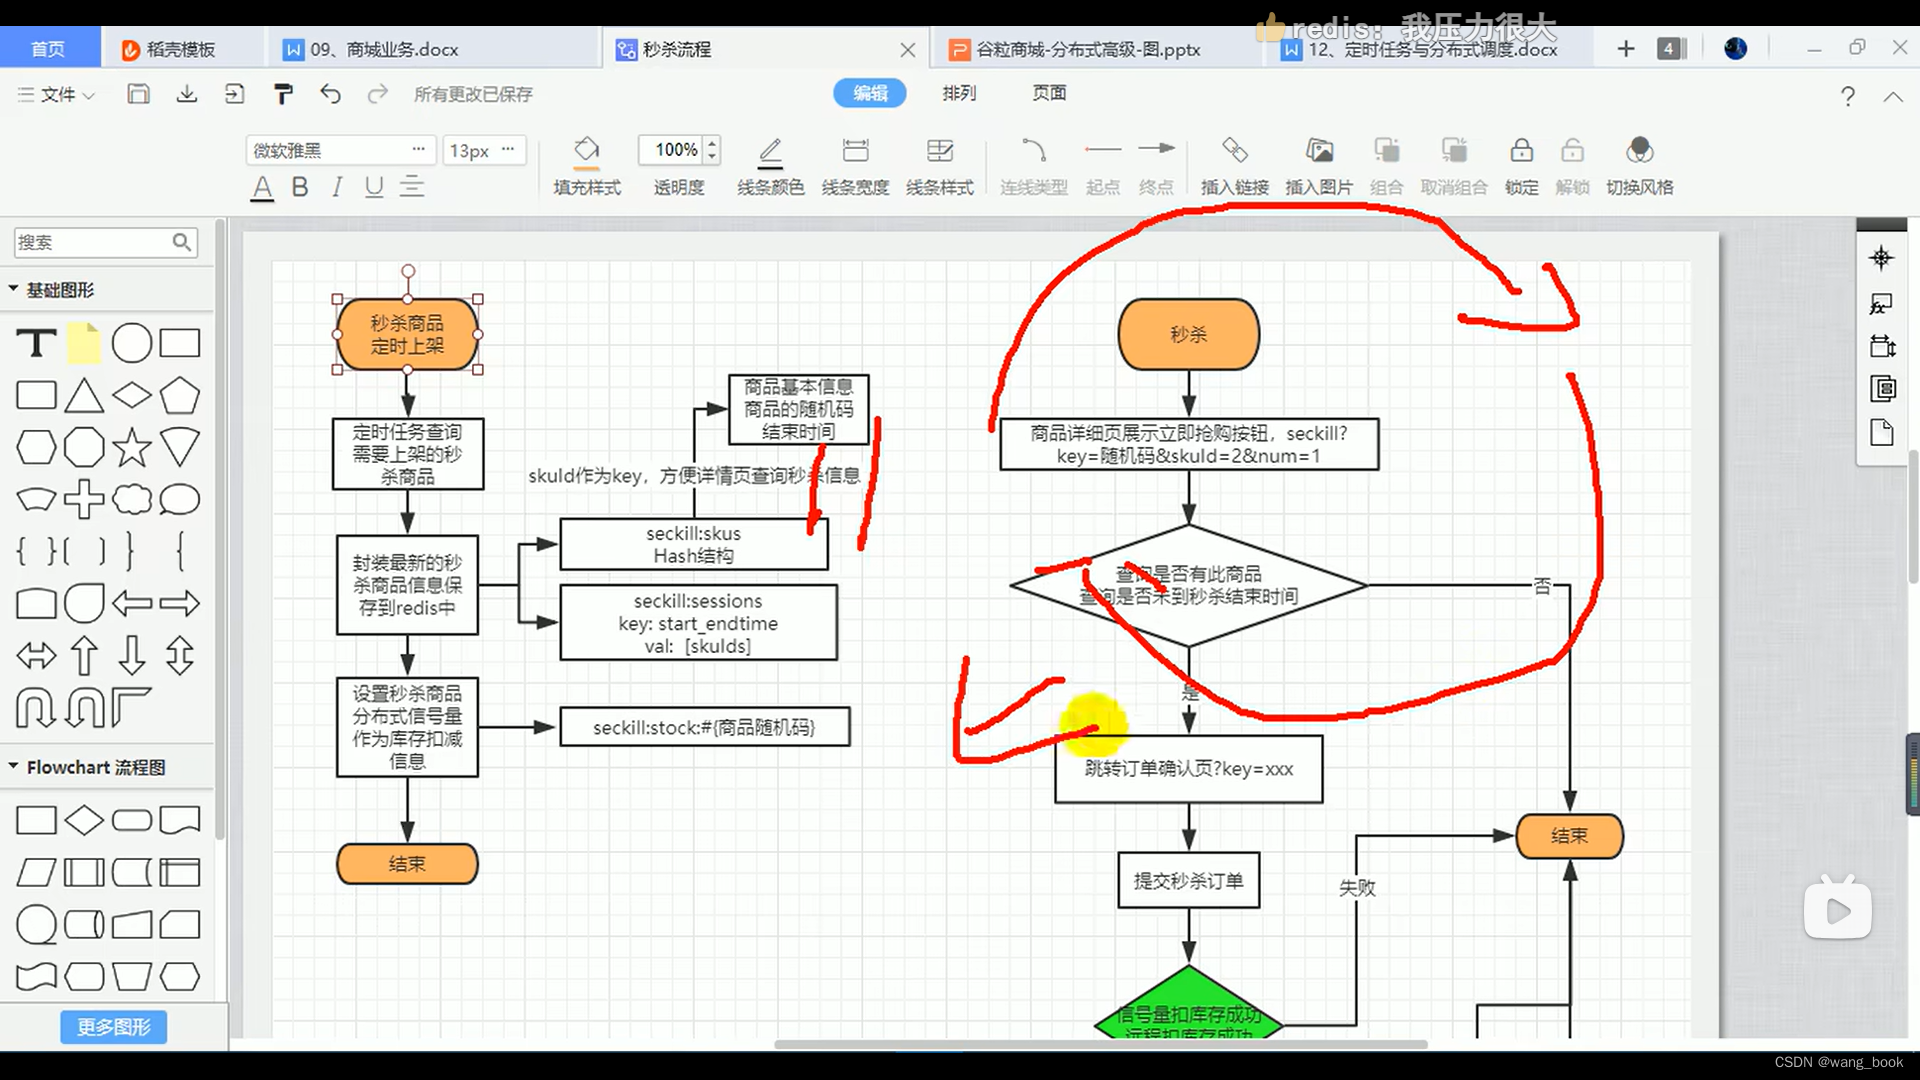Click the help question mark icon

(1848, 96)
